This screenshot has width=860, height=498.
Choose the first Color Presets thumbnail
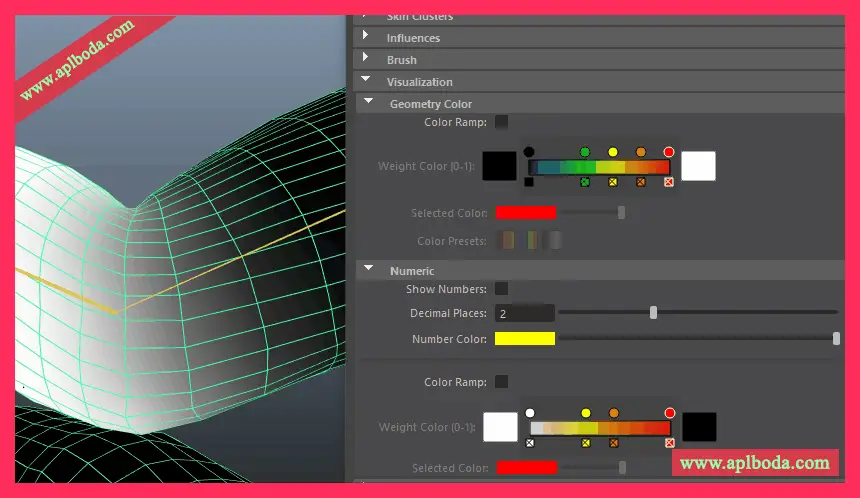tap(507, 241)
